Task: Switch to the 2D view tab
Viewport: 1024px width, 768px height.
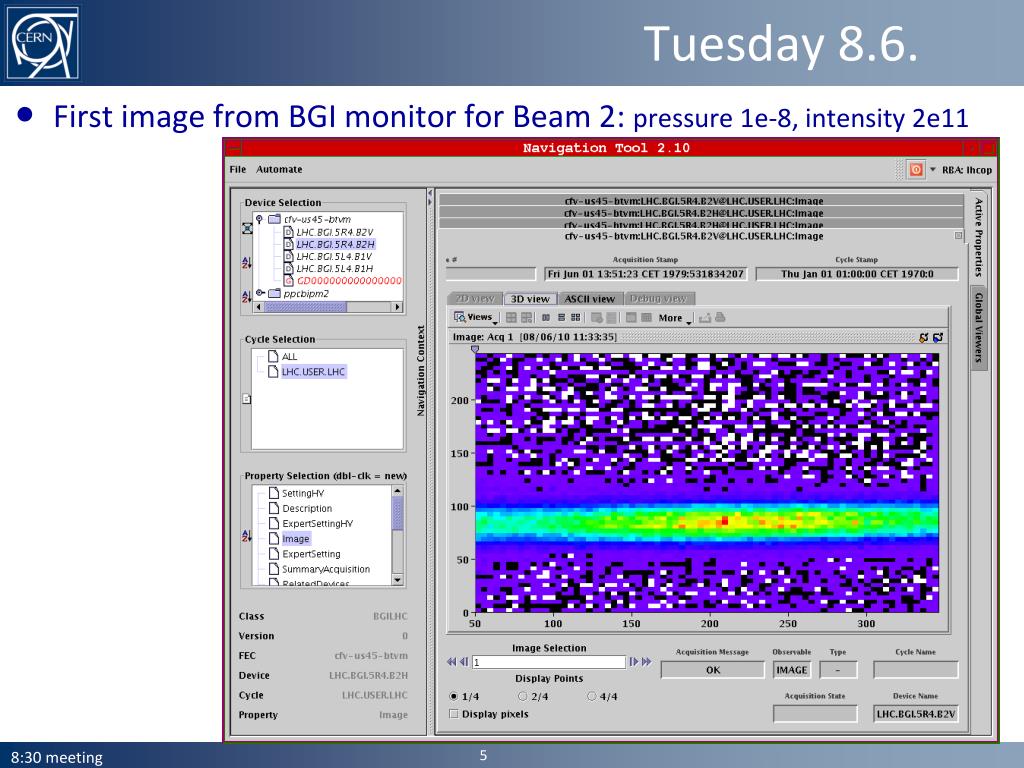Action: pos(475,299)
